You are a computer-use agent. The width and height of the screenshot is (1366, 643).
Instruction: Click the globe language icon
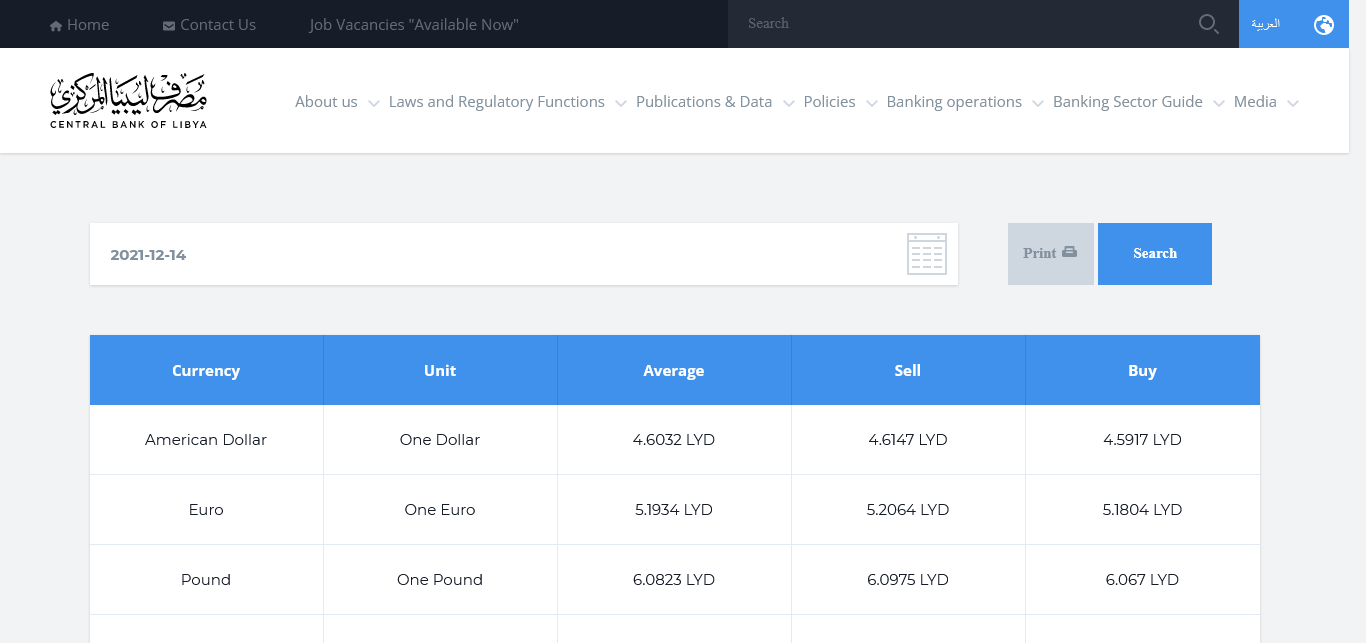(1323, 25)
